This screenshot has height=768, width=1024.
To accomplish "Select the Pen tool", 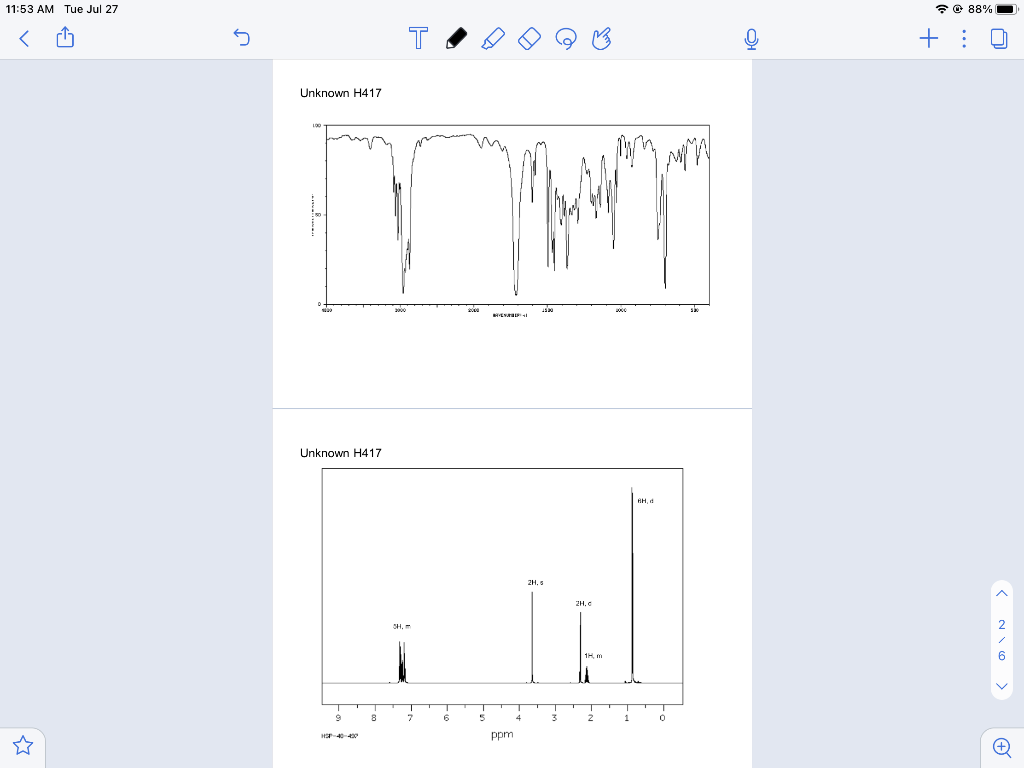I will [x=456, y=38].
